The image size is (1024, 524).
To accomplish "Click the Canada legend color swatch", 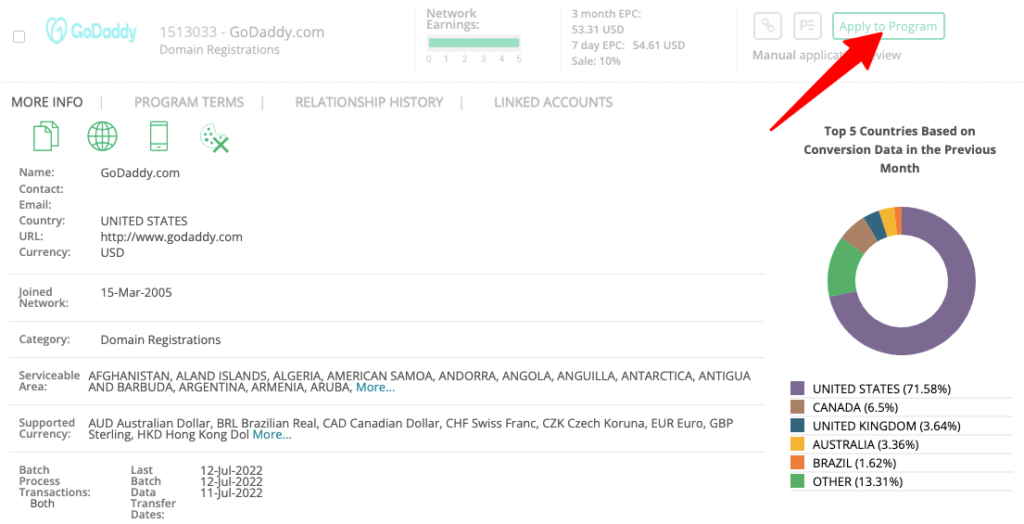I will tap(797, 407).
